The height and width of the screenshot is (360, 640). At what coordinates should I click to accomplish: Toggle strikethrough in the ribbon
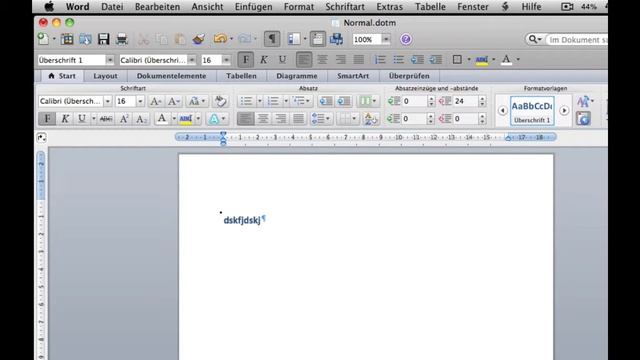[106, 119]
